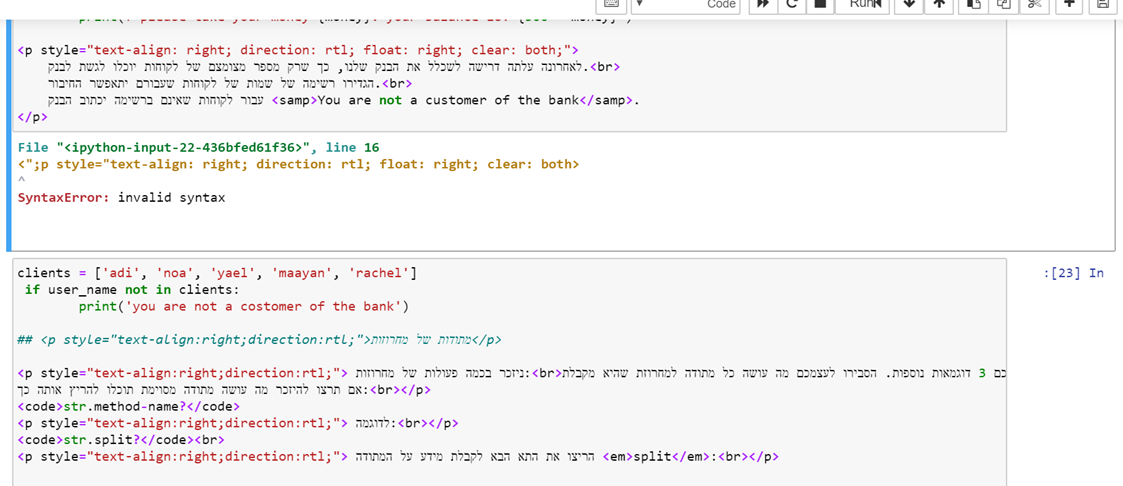Viewport: 1123px width, 486px height.
Task: Open the Code cell type dropdown
Action: coord(686,4)
